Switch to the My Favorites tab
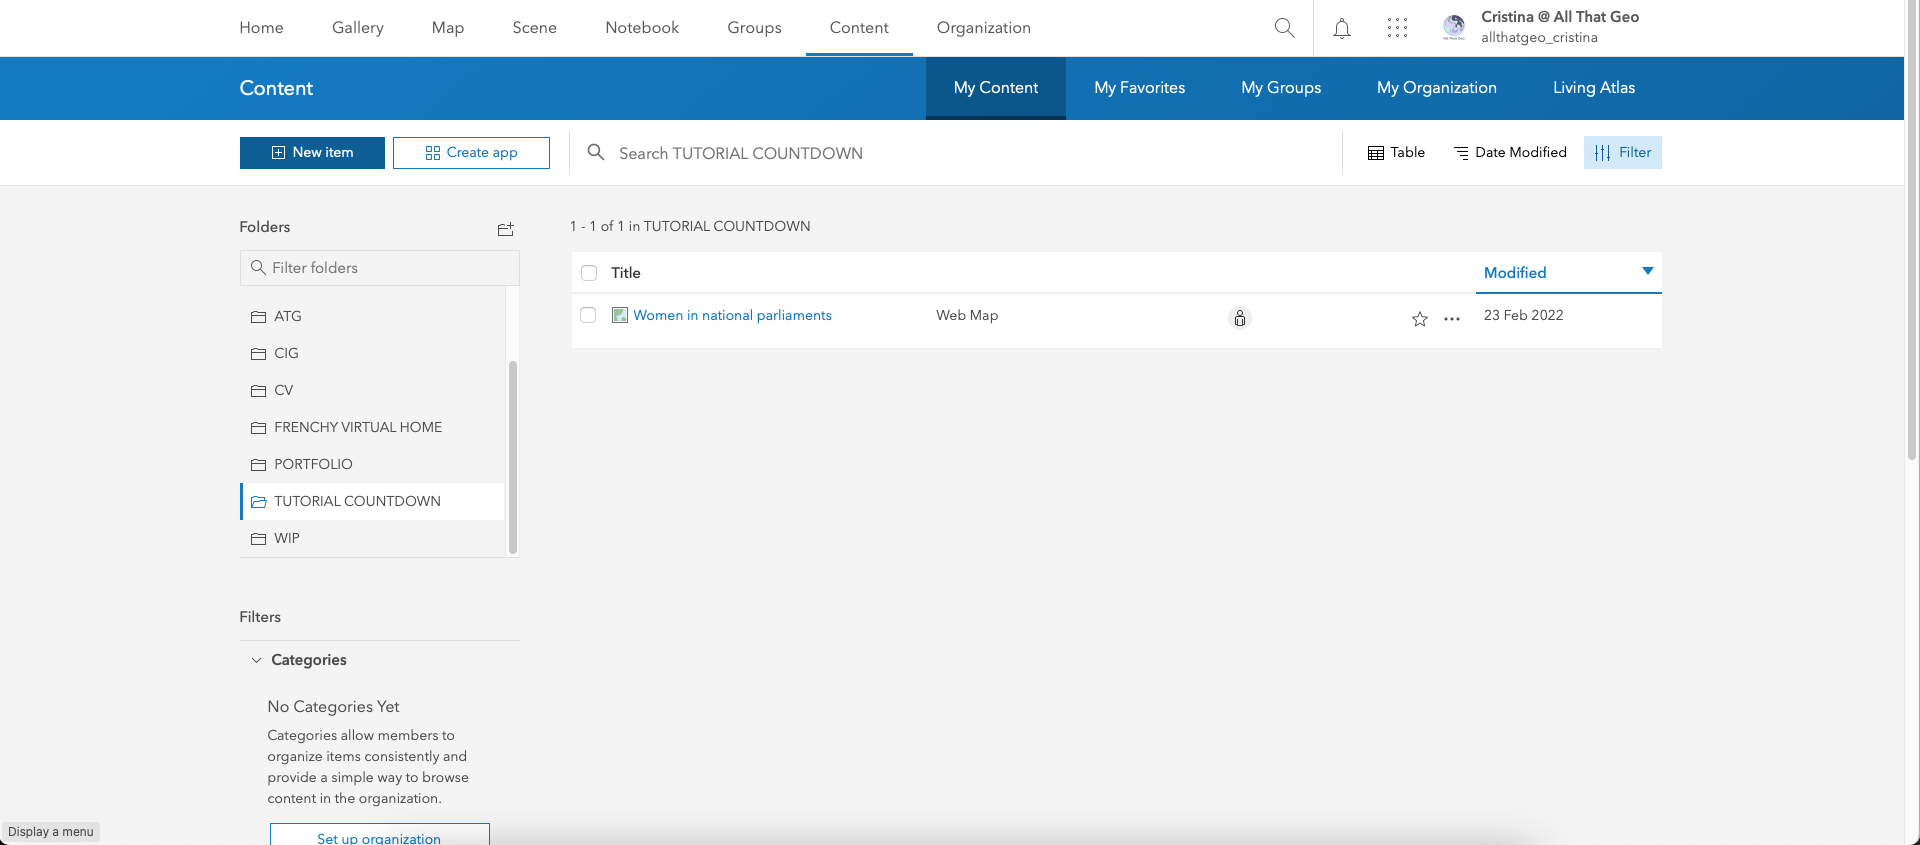1920x845 pixels. (1140, 88)
